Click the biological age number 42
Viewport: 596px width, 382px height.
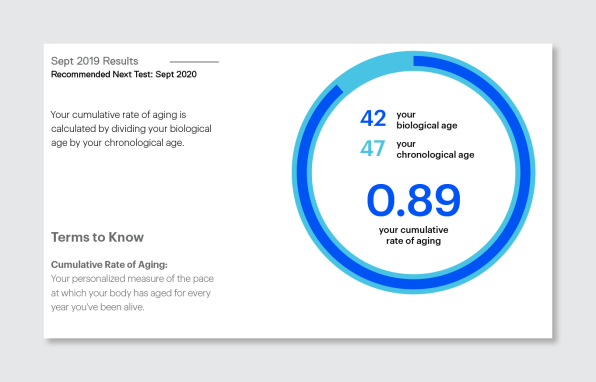point(373,118)
